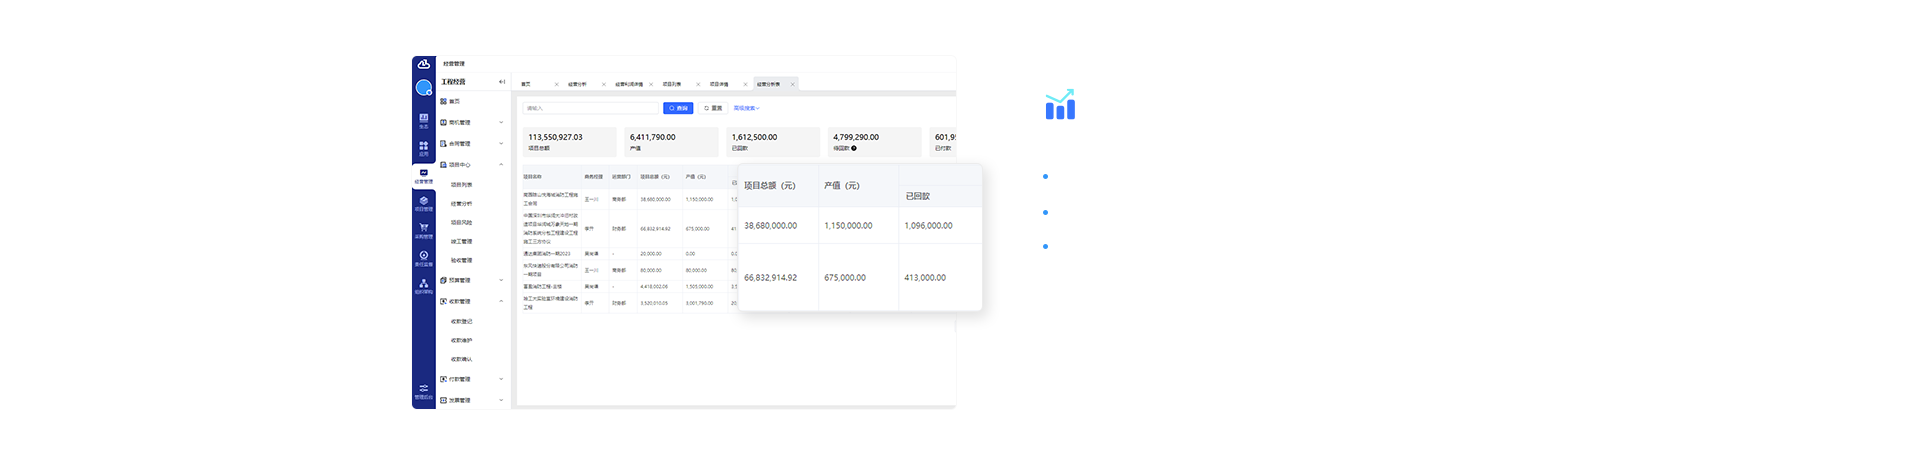
Task: Click the 413,000.00 value in the zoomed popup
Action: 925,278
